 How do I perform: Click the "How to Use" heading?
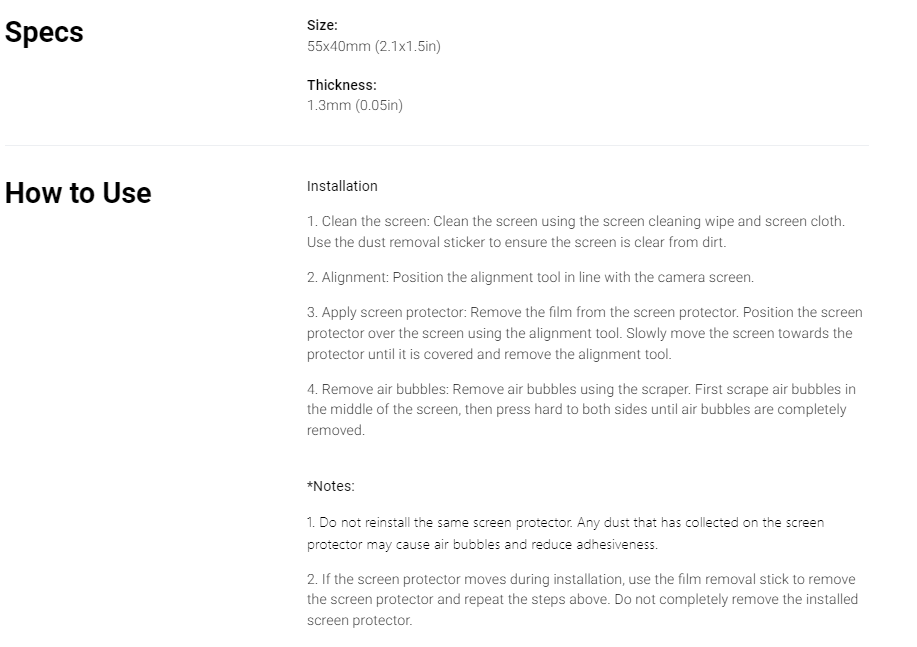[78, 193]
